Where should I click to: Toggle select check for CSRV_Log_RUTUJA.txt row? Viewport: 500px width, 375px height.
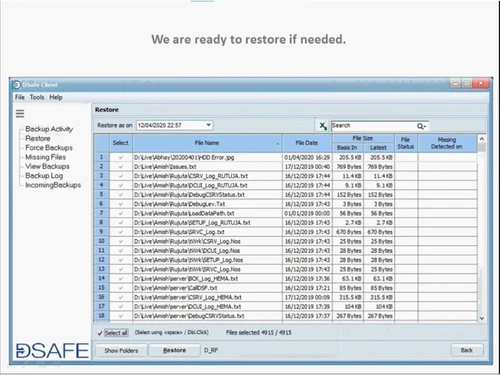coord(121,176)
